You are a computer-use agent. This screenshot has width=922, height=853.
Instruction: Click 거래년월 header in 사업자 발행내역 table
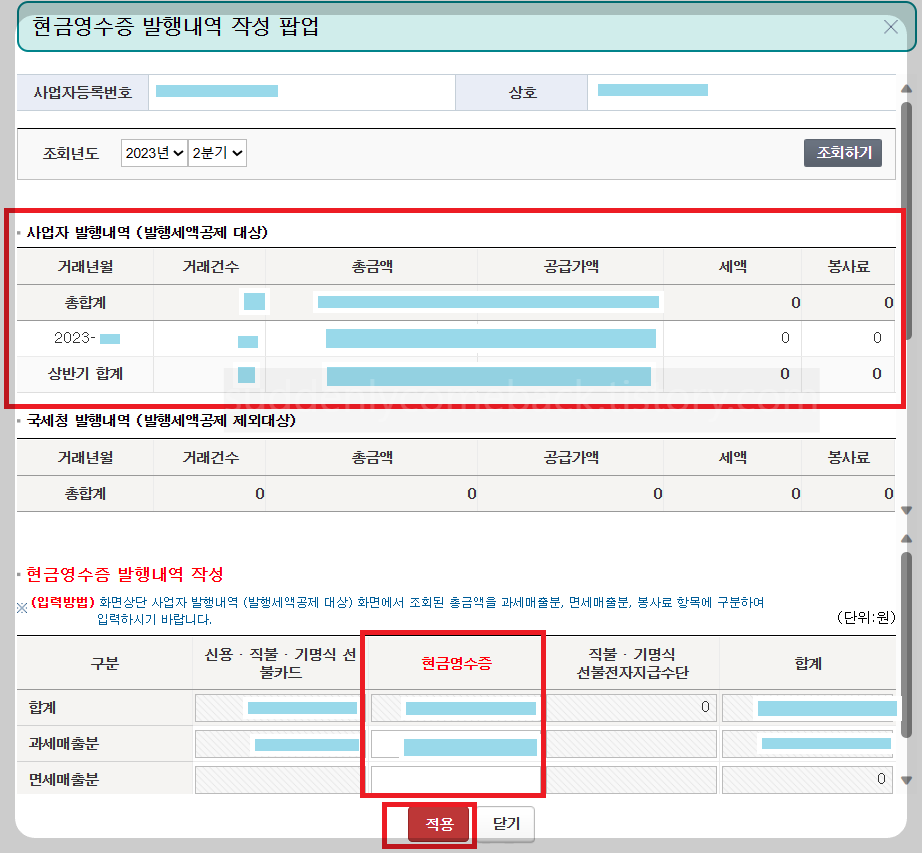[x=85, y=267]
